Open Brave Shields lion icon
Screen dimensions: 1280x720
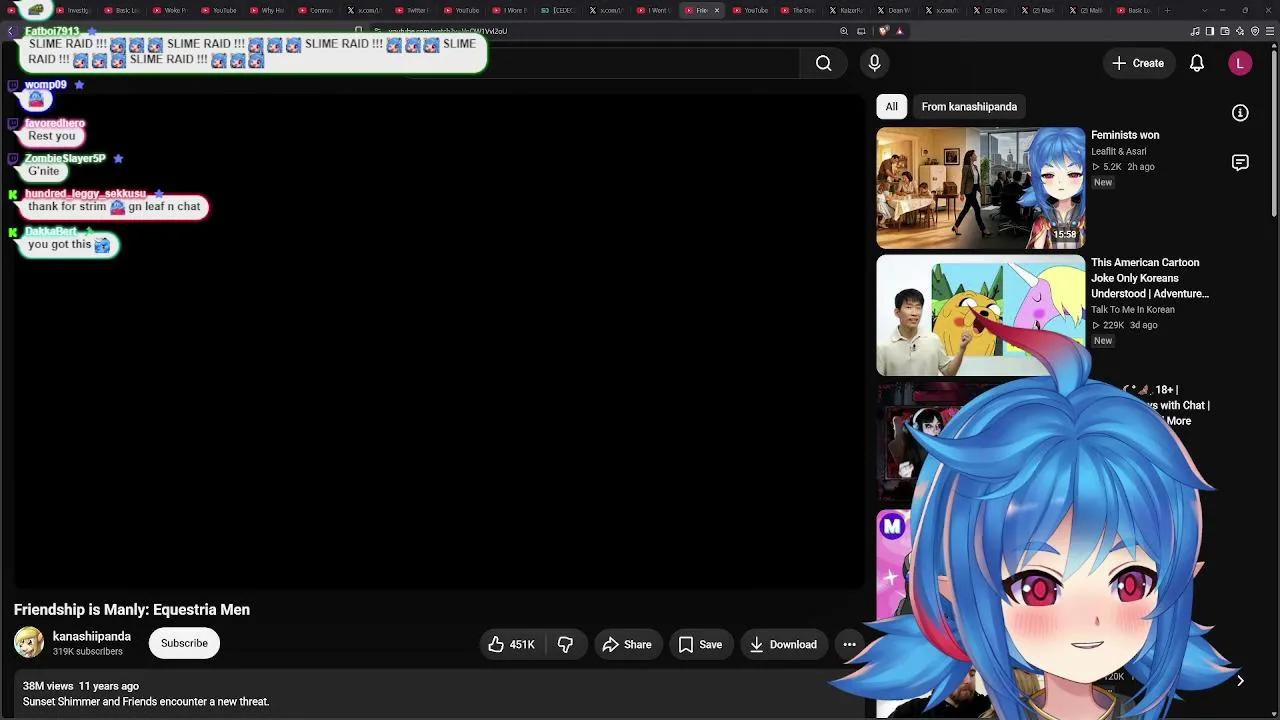tap(884, 31)
